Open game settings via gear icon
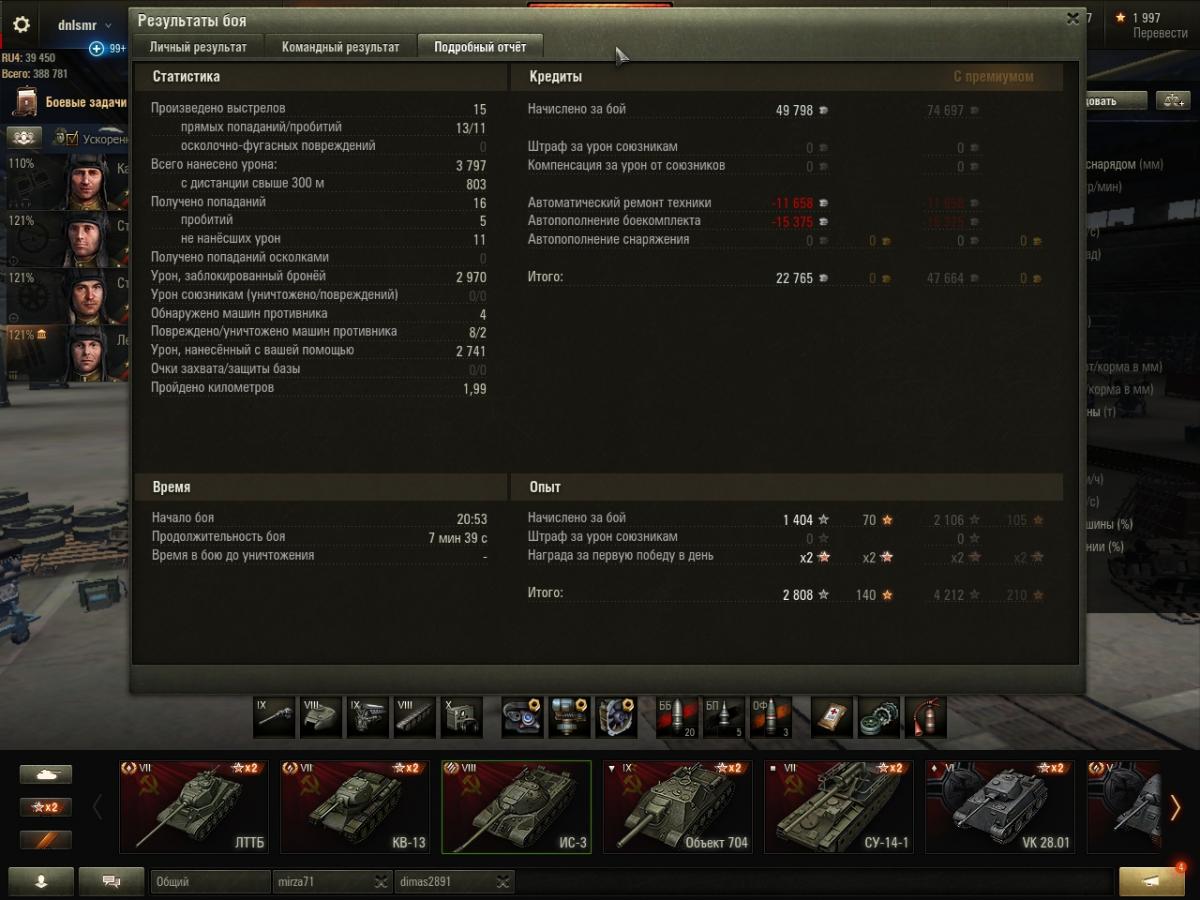 (22, 25)
